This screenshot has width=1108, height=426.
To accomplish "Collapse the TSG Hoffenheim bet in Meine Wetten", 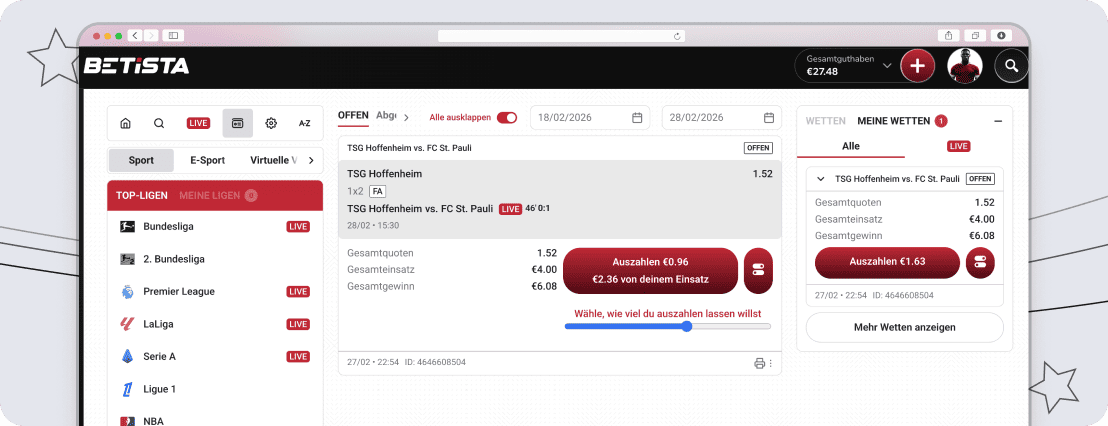I will click(821, 179).
